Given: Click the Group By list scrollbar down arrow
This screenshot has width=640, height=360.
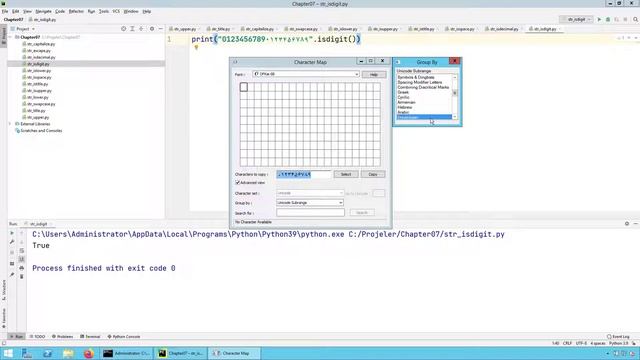Looking at the screenshot, I should [455, 117].
